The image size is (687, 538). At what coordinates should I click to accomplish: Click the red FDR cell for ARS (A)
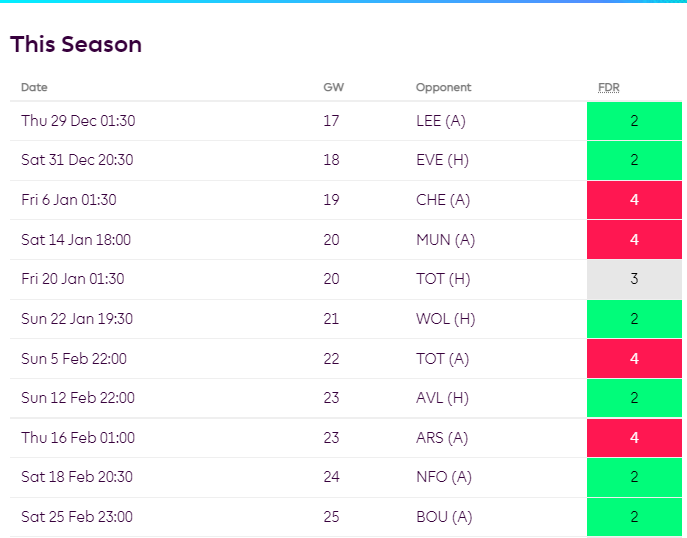point(634,438)
